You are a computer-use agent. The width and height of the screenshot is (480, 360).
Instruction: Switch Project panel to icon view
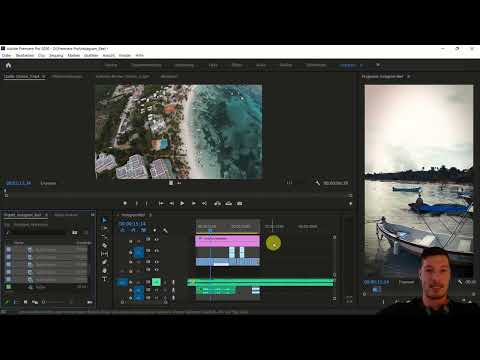[x=25, y=302]
